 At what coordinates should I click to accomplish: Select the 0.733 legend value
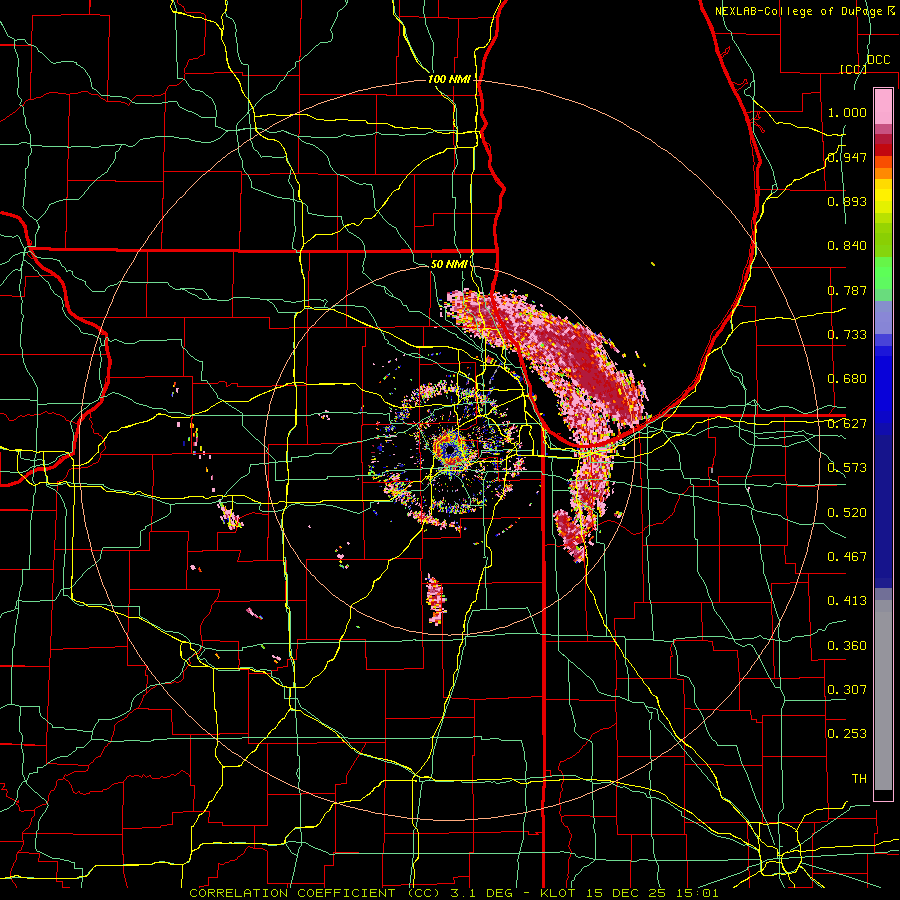[x=847, y=335]
